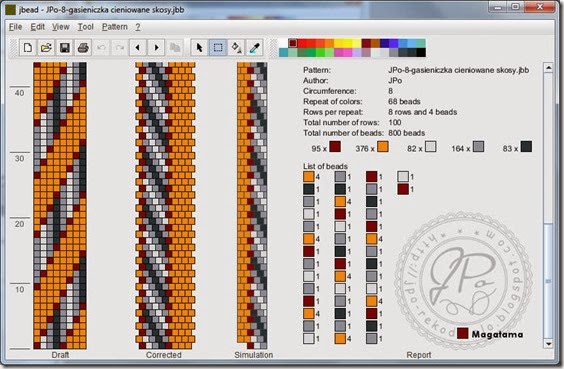
Task: Choose the teal color starting the bottom palette row
Action: [284, 53]
